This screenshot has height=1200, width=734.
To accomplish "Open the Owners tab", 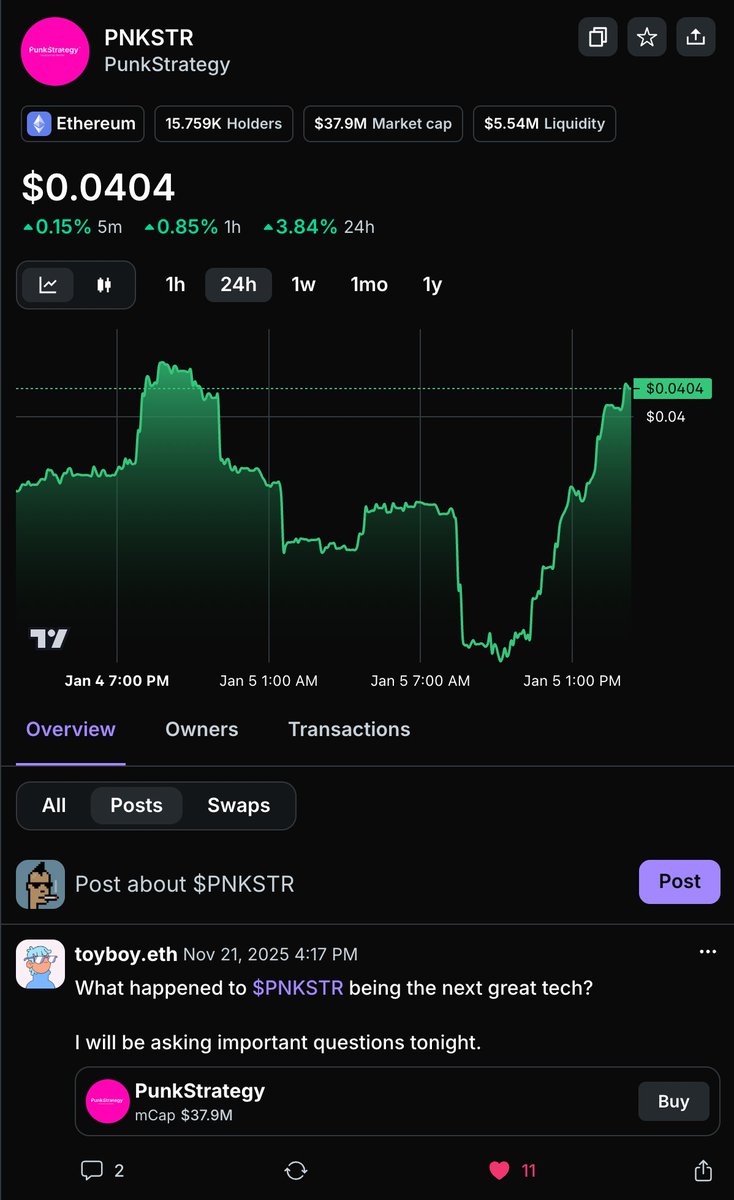I will [x=202, y=730].
